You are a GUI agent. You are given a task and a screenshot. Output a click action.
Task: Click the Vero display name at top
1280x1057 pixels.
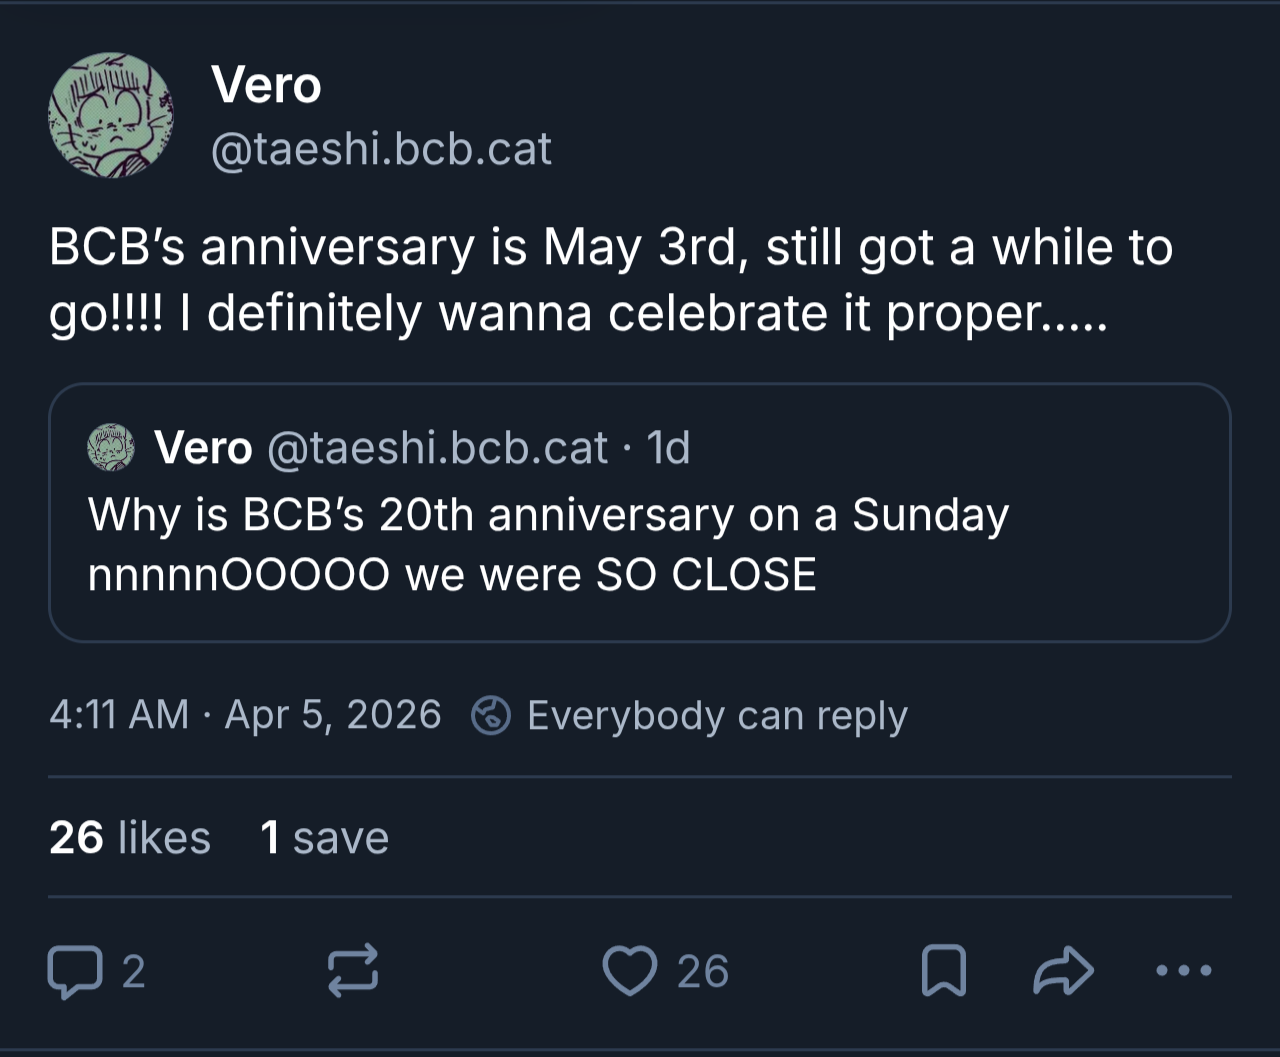266,85
